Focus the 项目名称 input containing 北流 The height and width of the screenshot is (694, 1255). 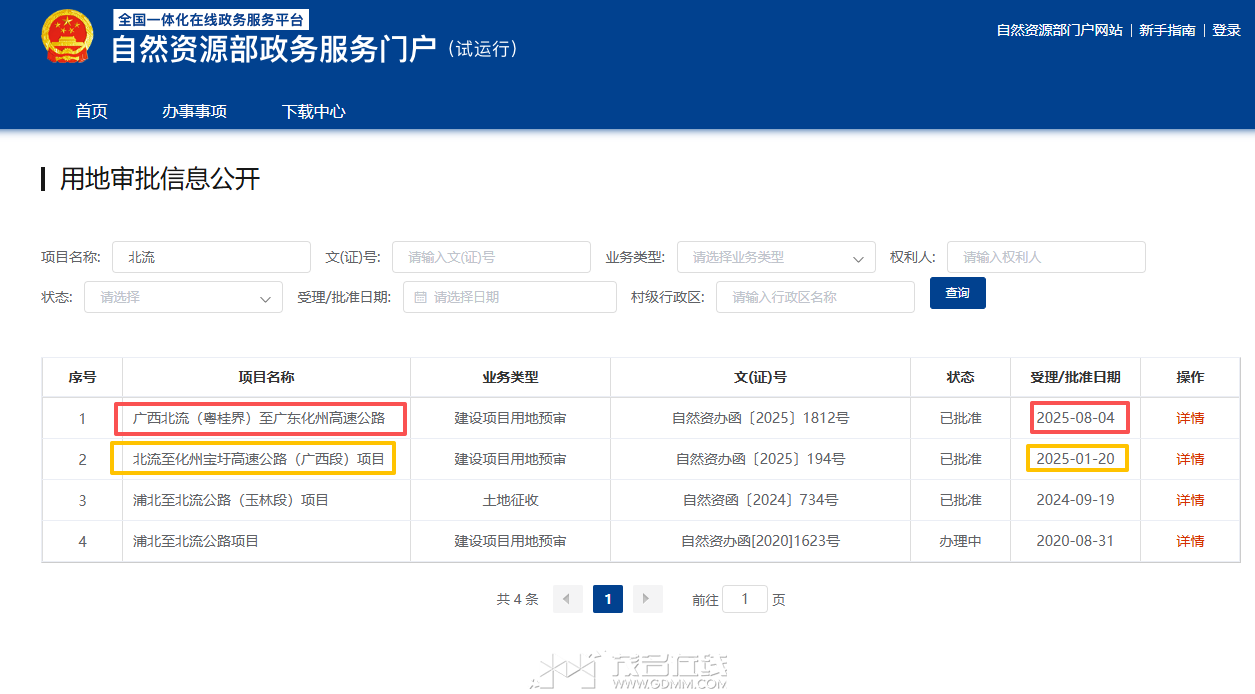(x=211, y=257)
